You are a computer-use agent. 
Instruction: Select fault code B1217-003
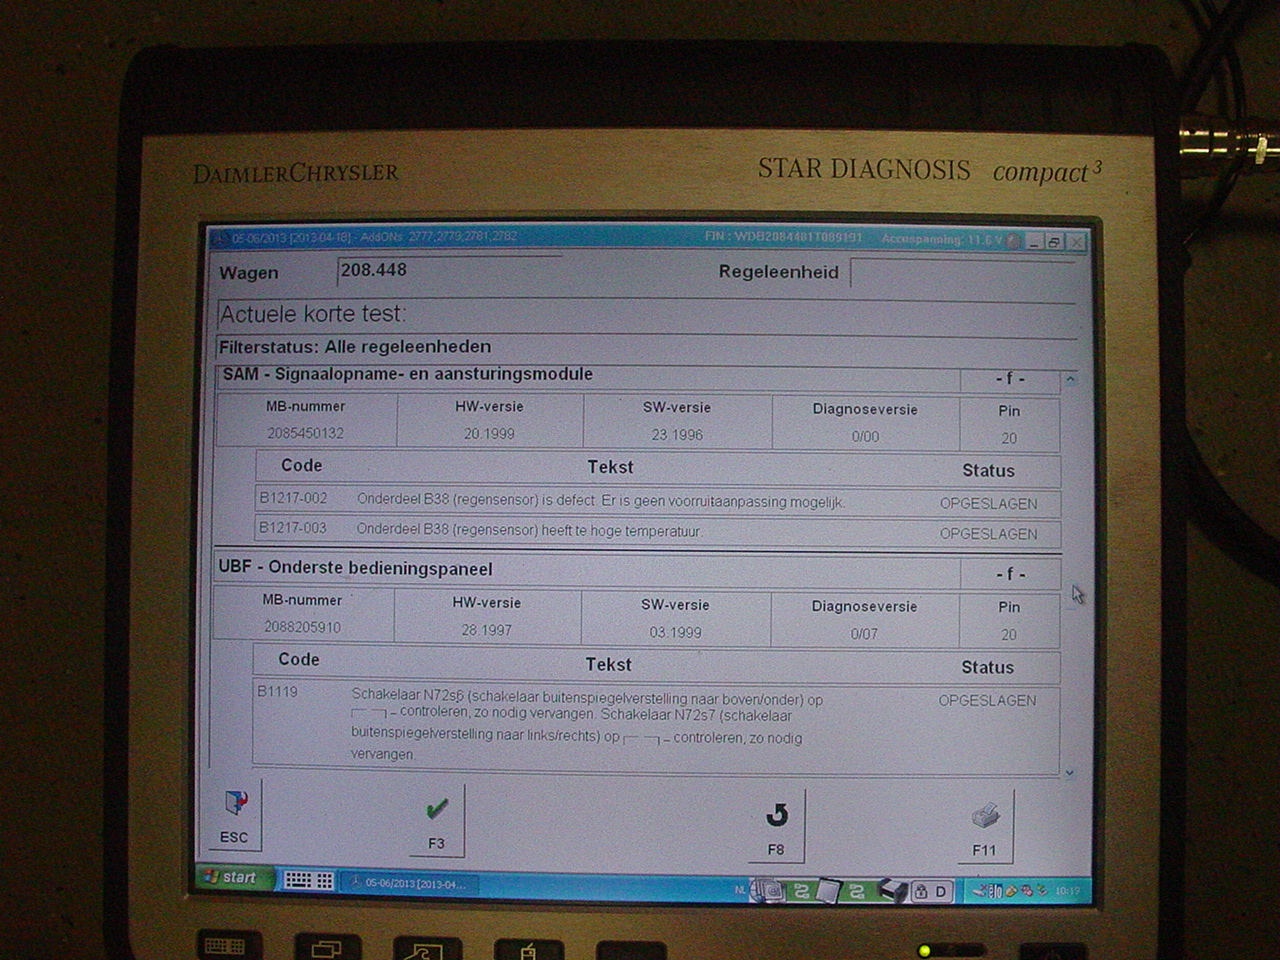pos(292,527)
